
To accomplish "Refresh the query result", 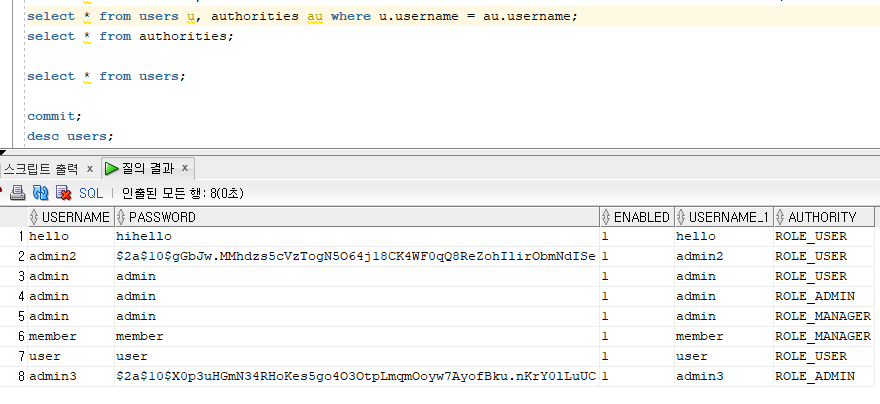I will (x=40, y=193).
